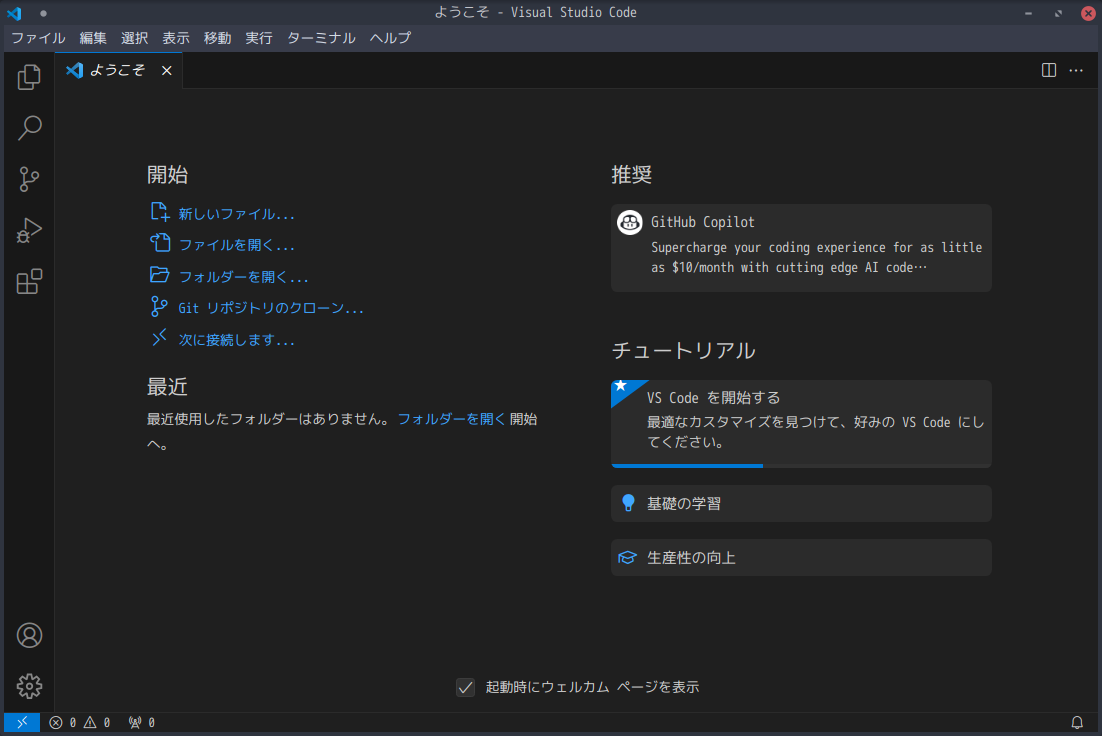Open the Accounts menu icon
1102x736 pixels.
[29, 635]
